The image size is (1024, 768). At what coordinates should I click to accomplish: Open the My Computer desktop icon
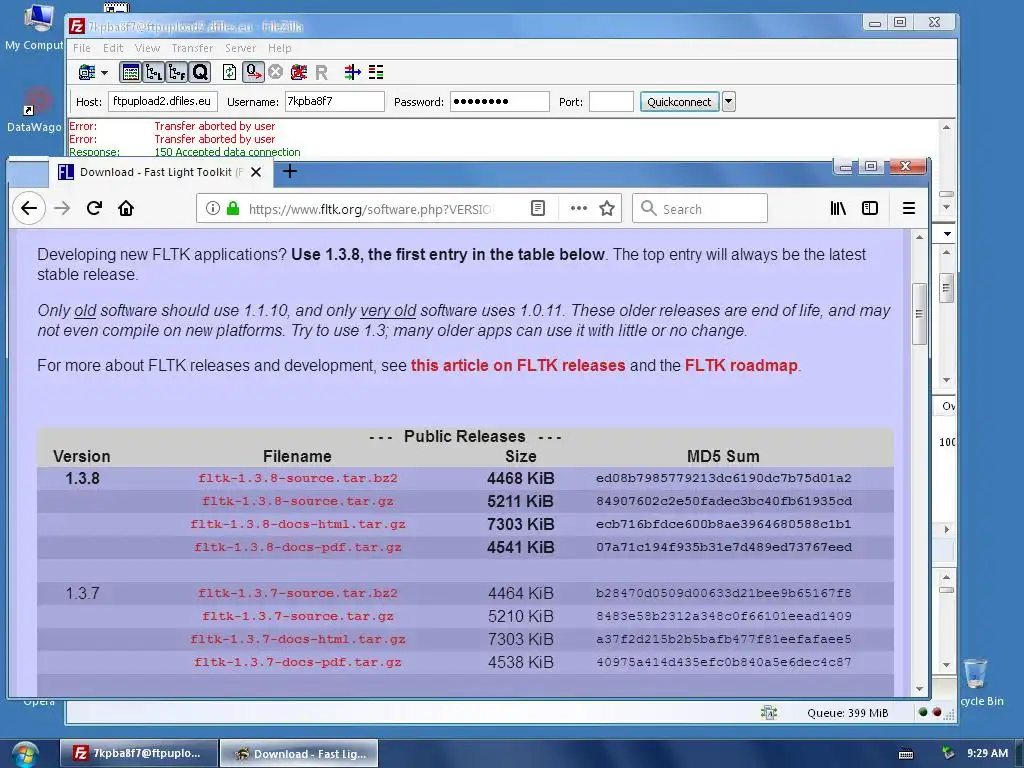(x=36, y=26)
